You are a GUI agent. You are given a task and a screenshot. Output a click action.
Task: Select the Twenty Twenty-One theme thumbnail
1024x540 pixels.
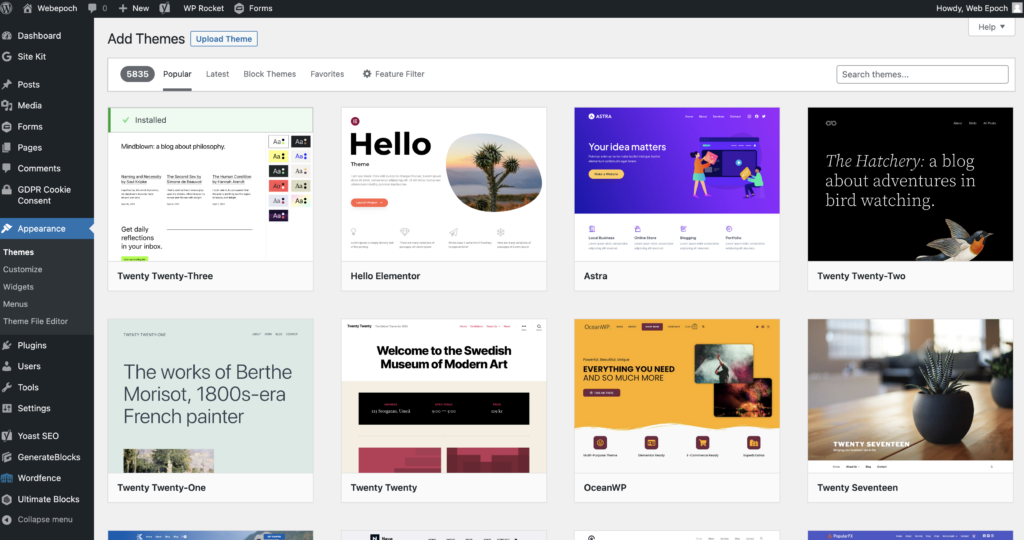[x=210, y=396]
